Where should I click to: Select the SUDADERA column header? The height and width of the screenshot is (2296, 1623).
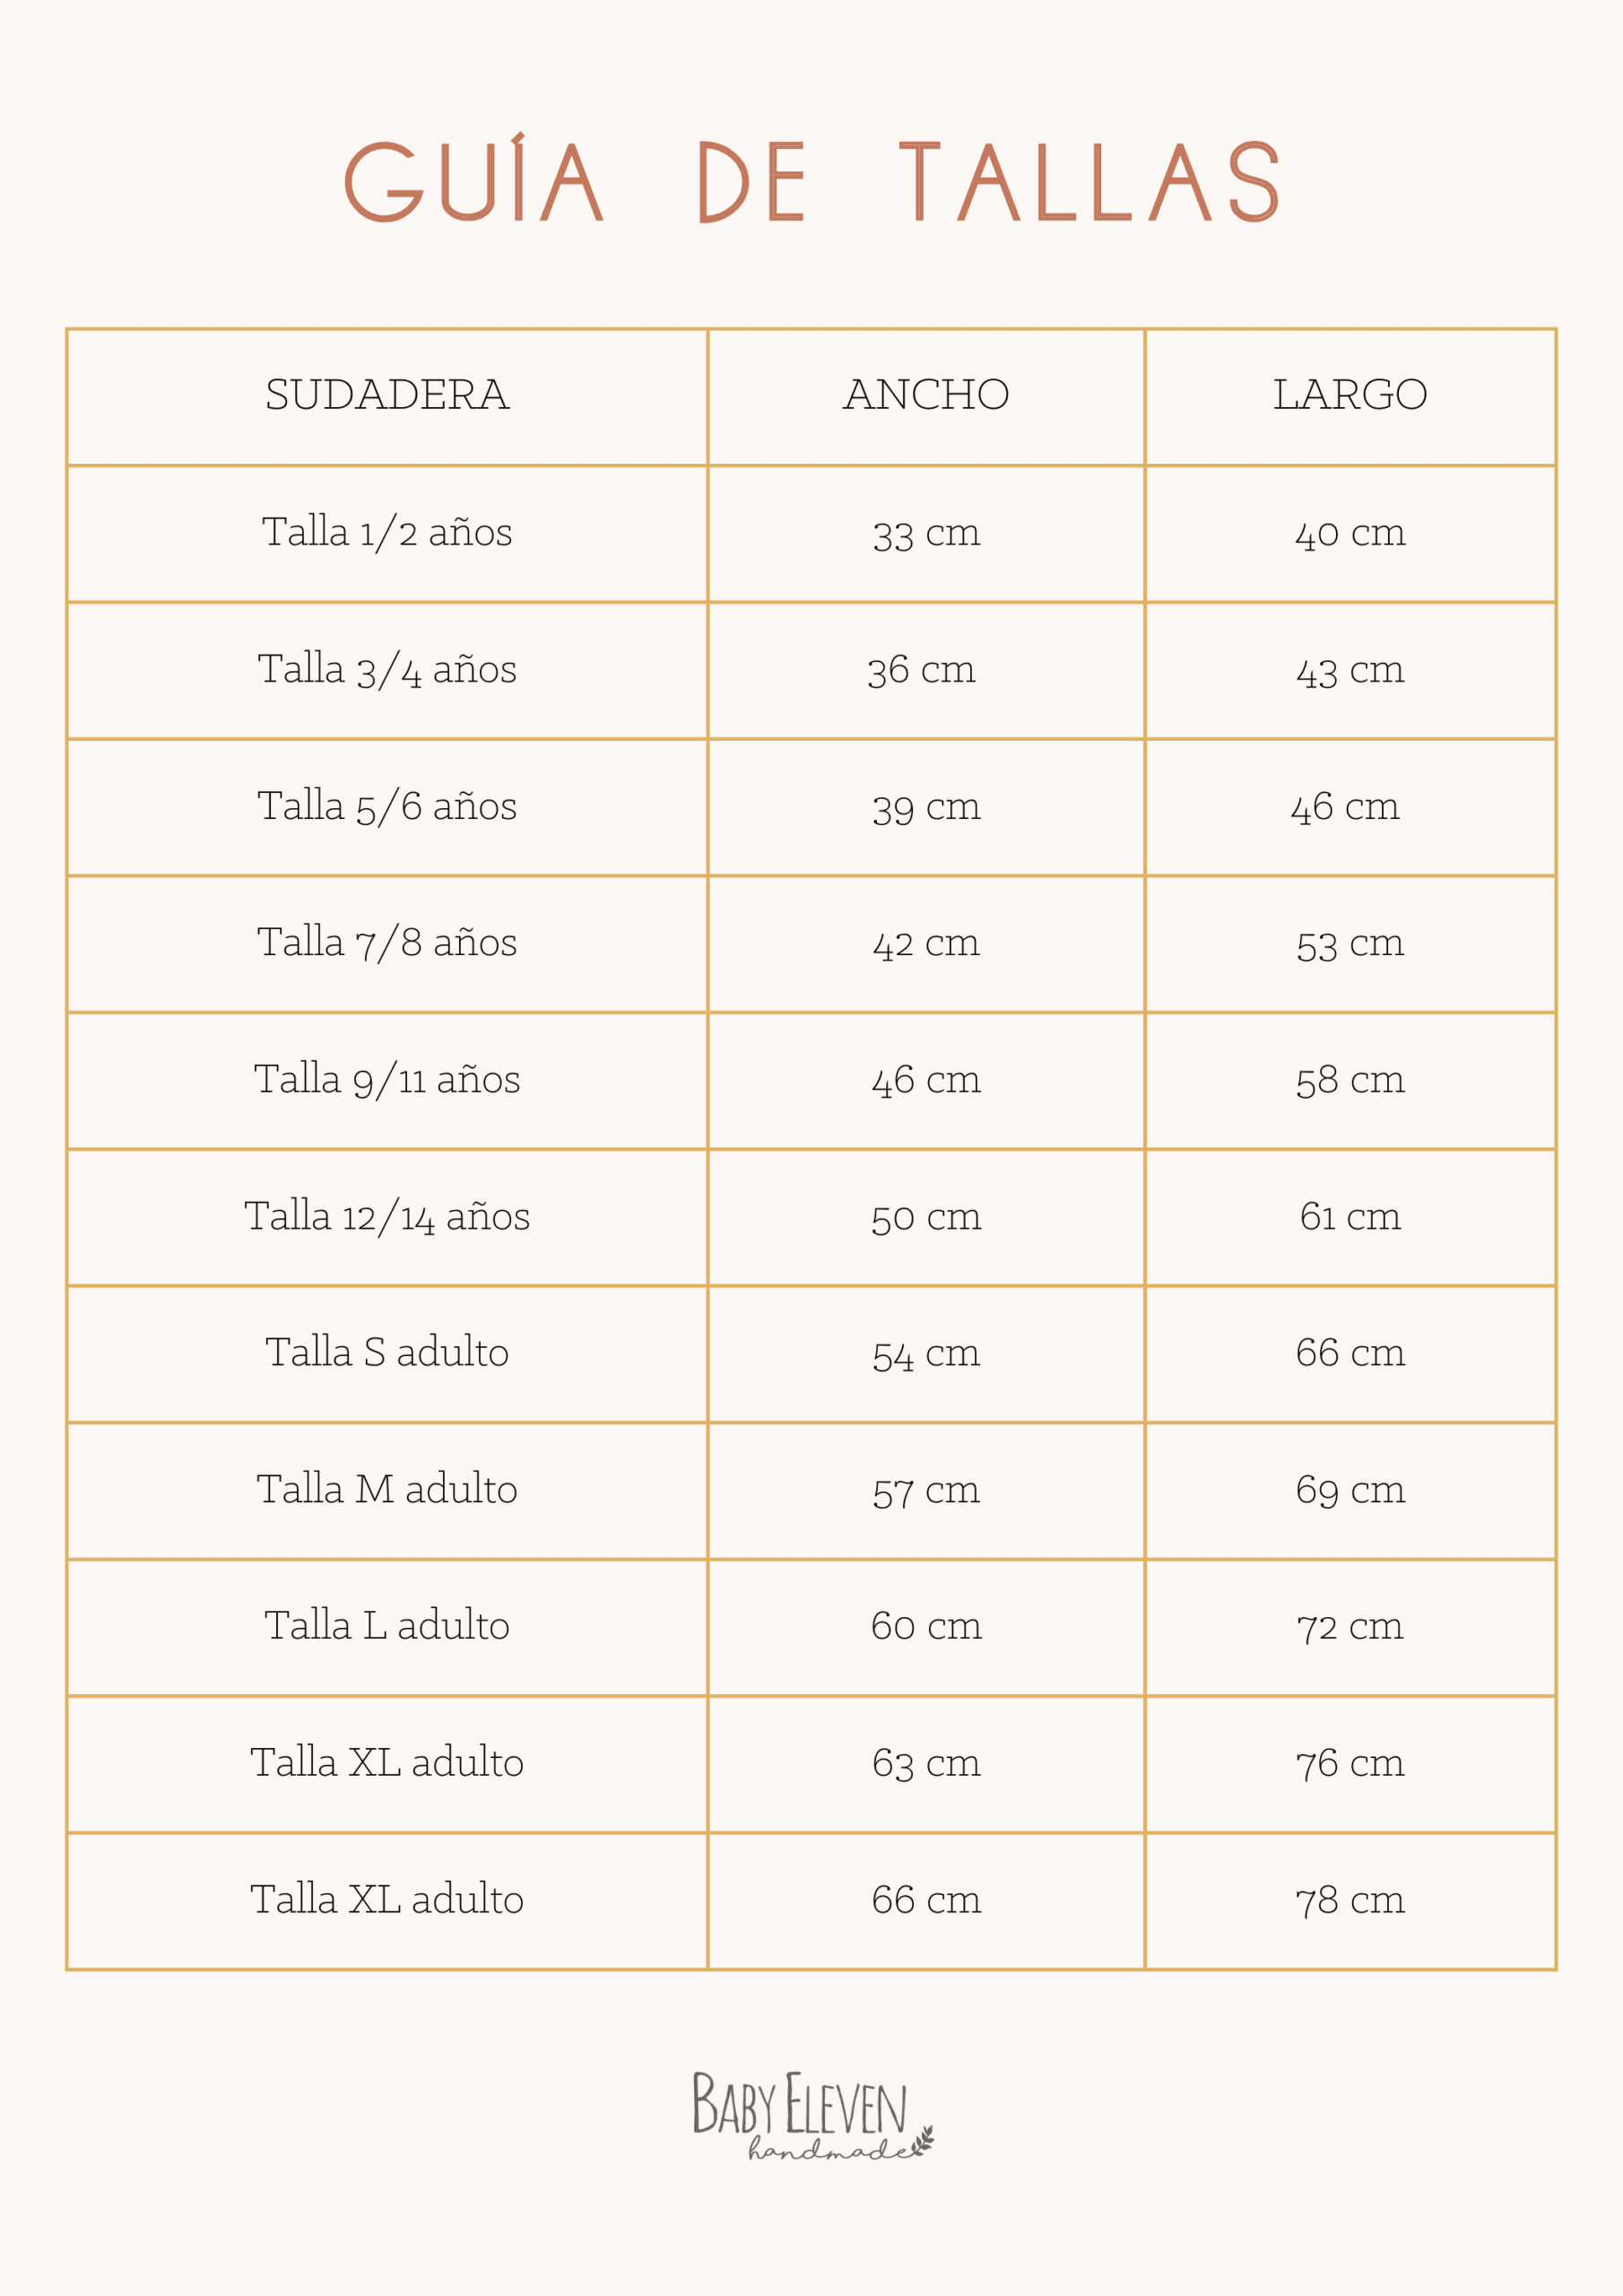pyautogui.click(x=387, y=395)
